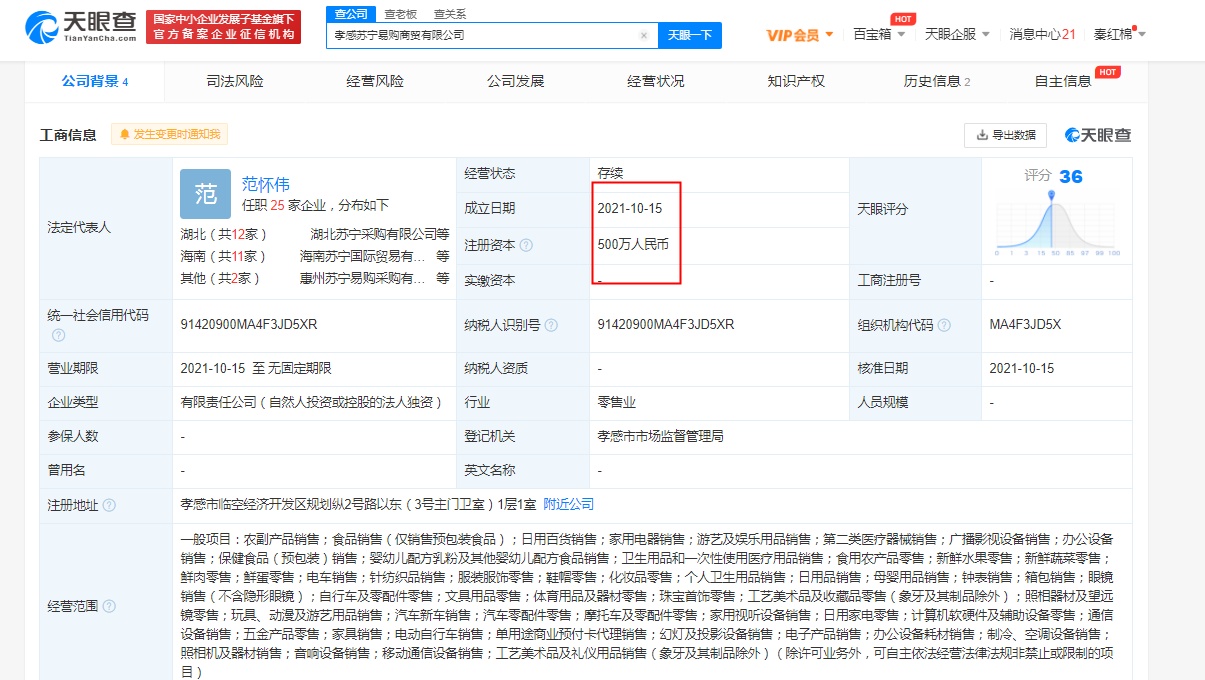Click the help icon beside 注册资本
This screenshot has height=680, width=1205.
click(x=526, y=245)
